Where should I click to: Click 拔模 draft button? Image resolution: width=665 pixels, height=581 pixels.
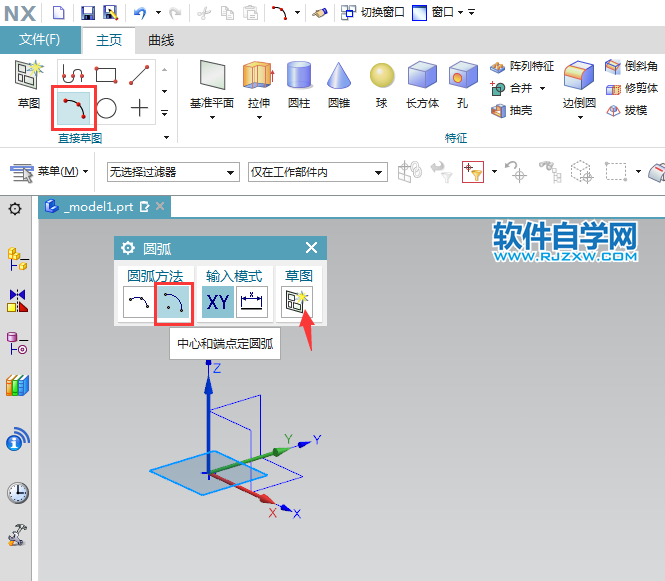(x=626, y=110)
